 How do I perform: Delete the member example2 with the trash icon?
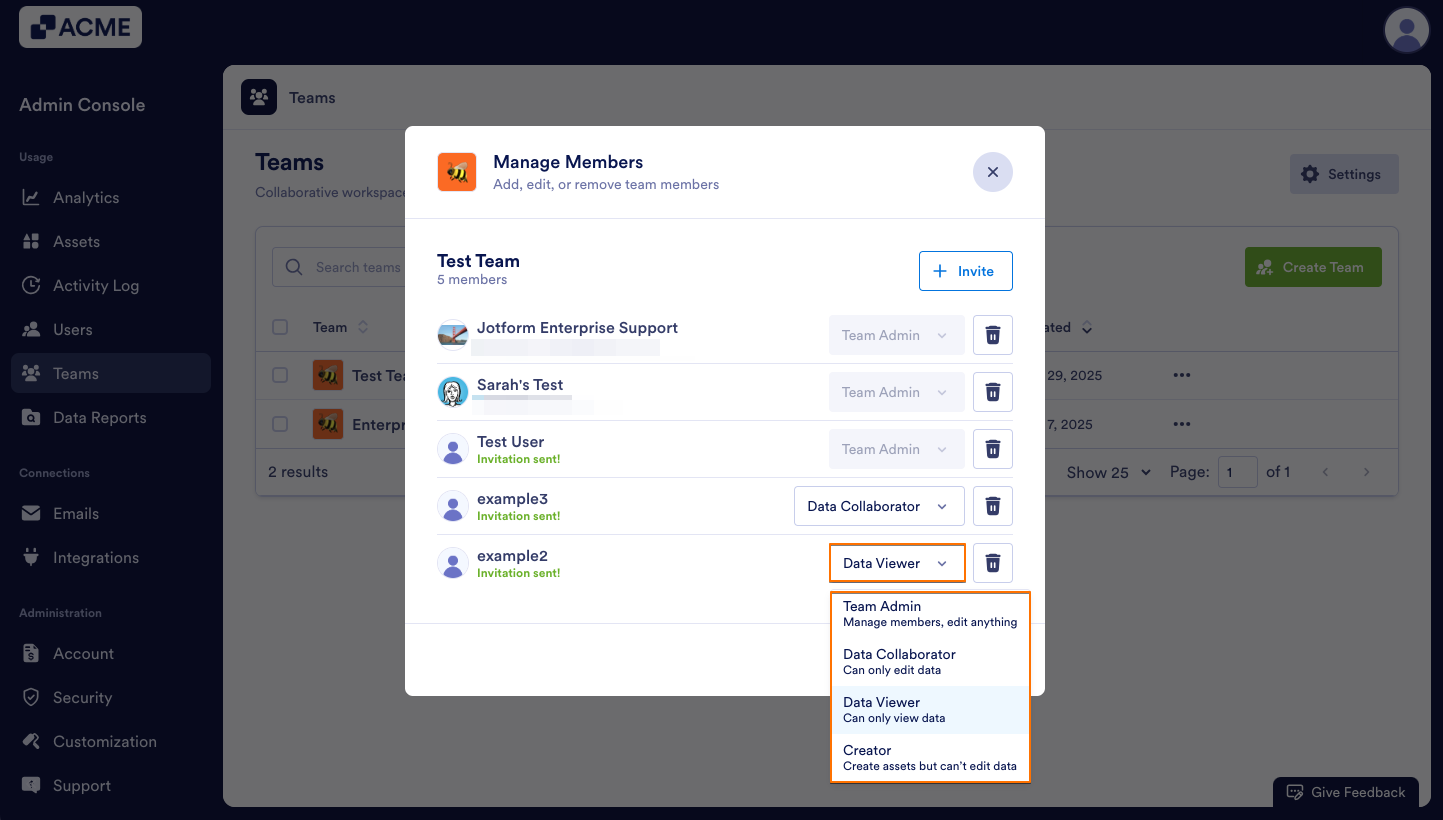click(x=992, y=562)
